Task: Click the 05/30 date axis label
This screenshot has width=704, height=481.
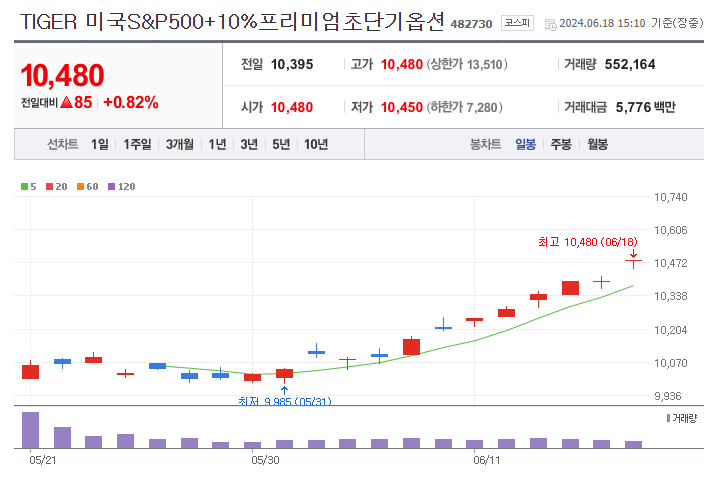Action: pos(265,460)
